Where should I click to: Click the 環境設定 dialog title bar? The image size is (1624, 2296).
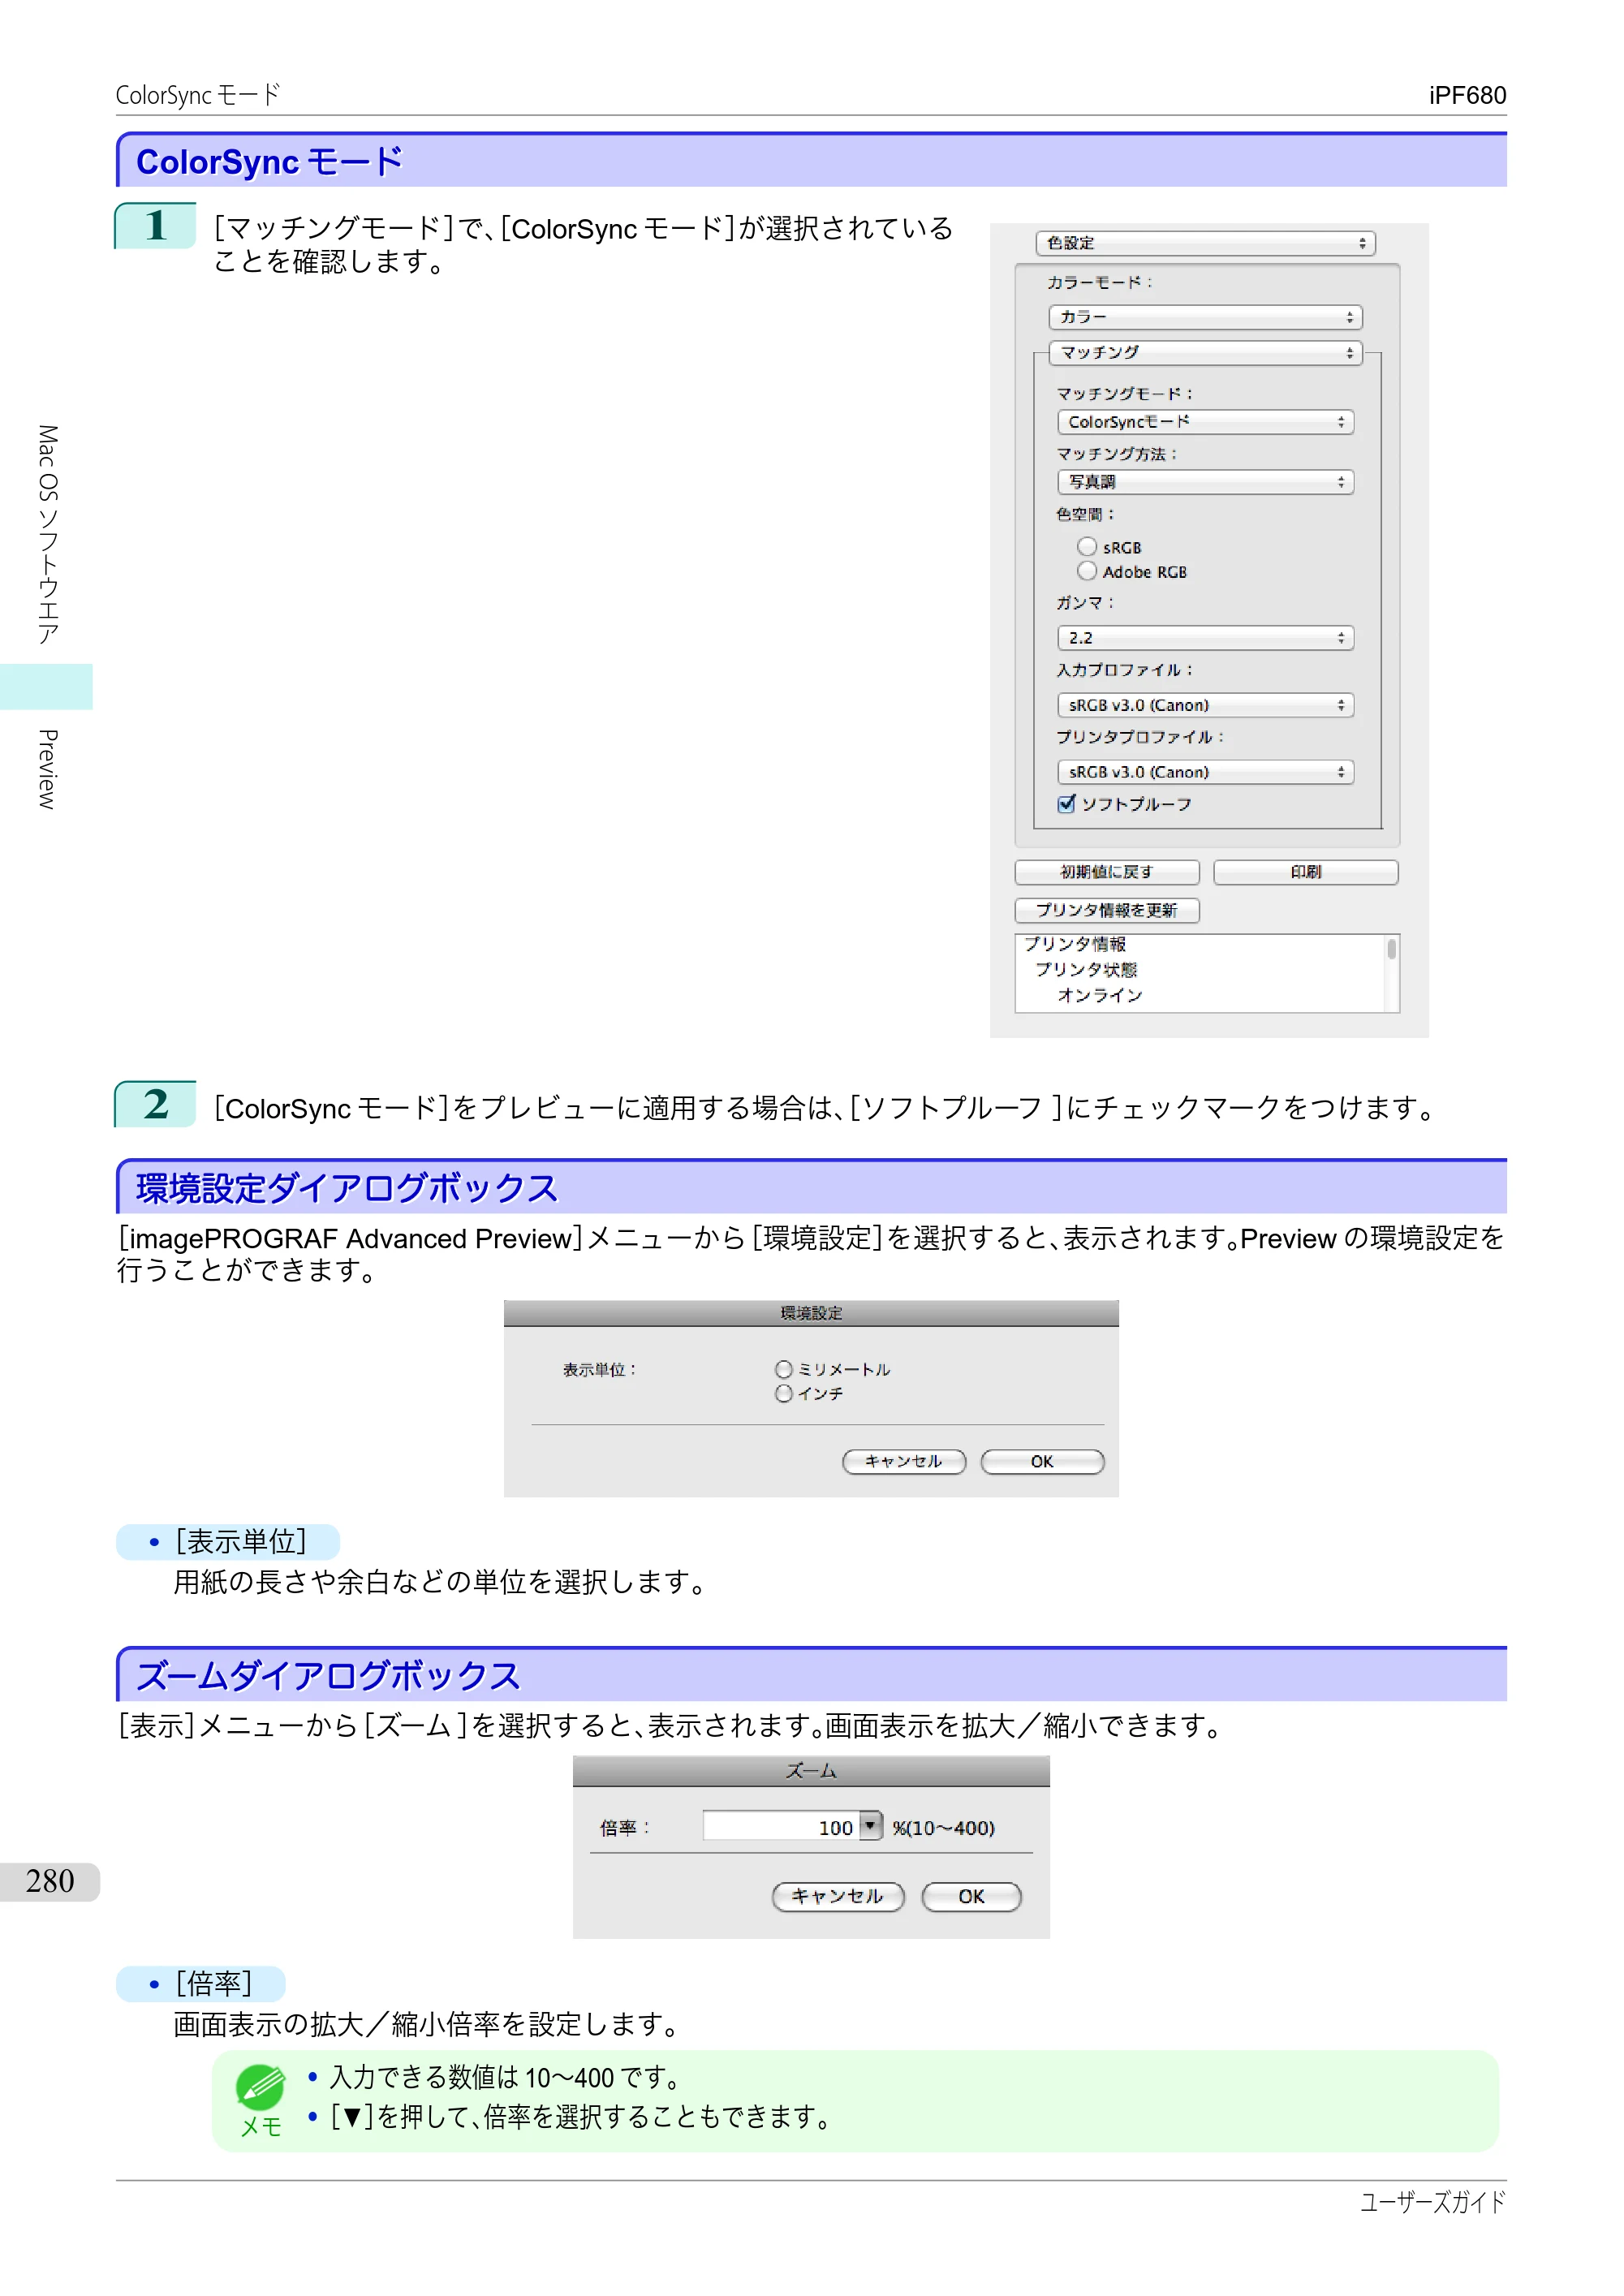tap(811, 1313)
